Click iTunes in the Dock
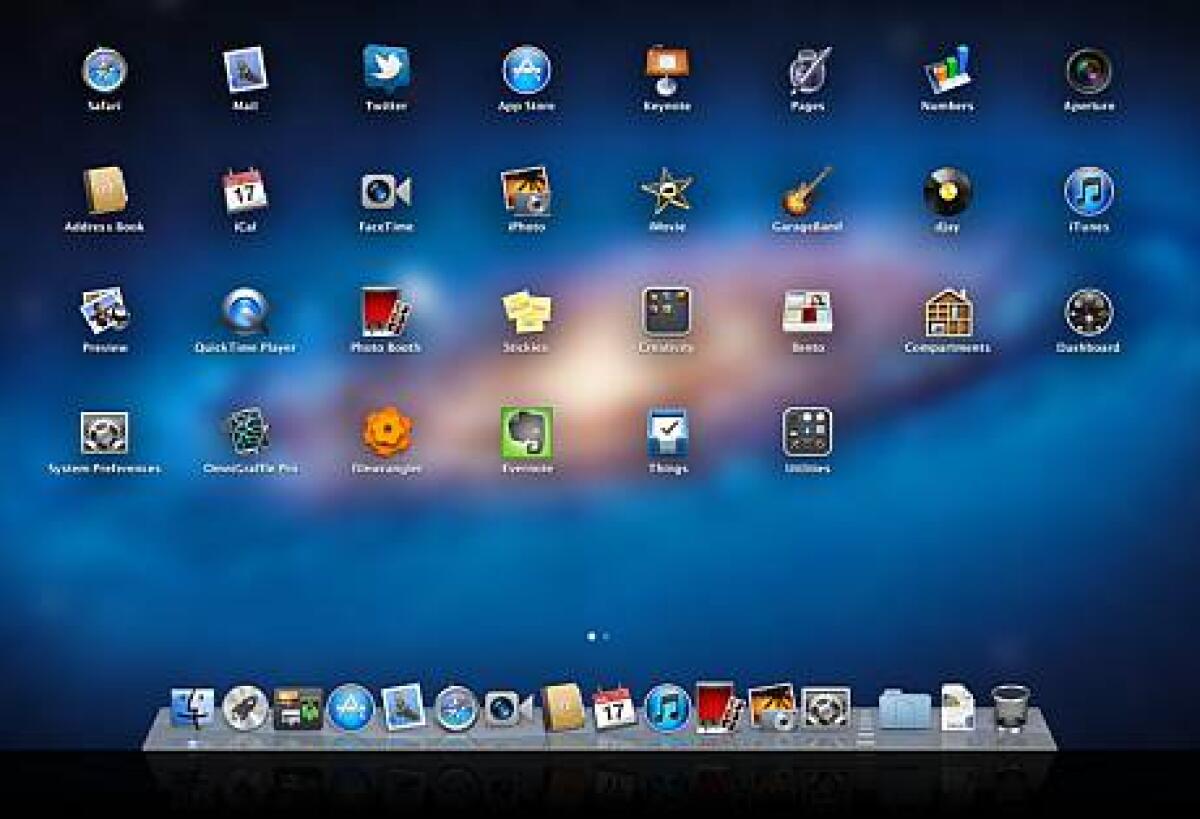Viewport: 1200px width, 819px height. [668, 708]
